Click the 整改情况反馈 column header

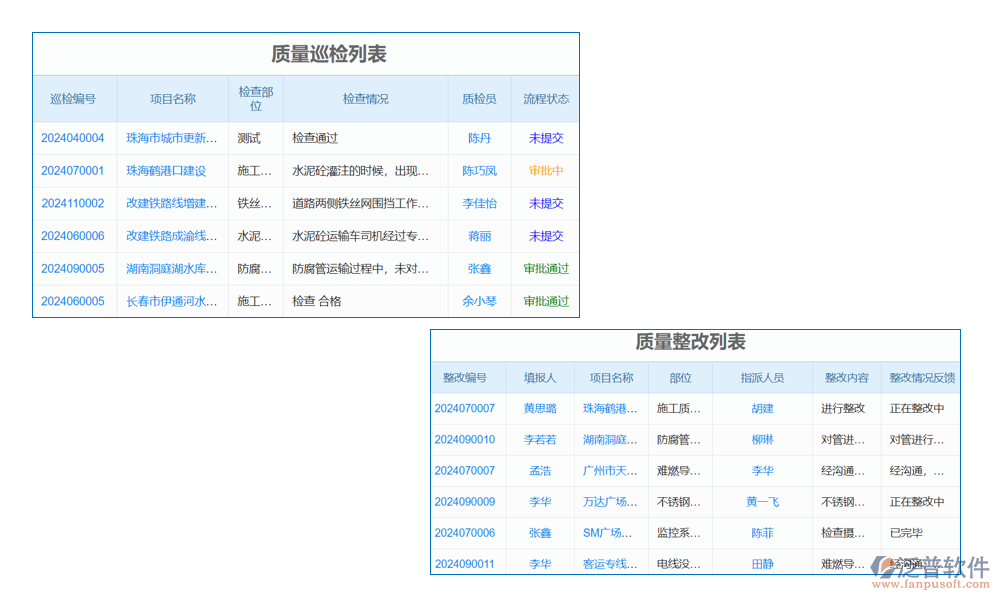(921, 378)
